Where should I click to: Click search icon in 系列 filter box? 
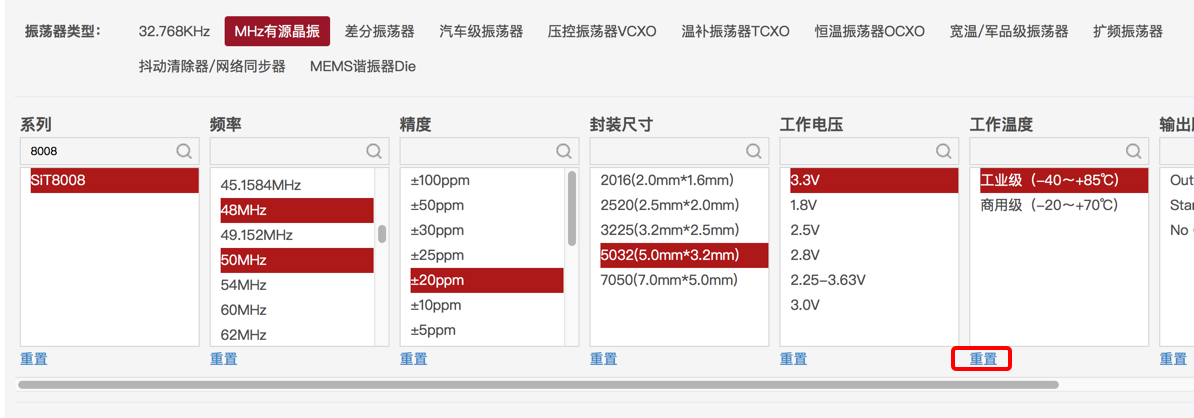184,151
